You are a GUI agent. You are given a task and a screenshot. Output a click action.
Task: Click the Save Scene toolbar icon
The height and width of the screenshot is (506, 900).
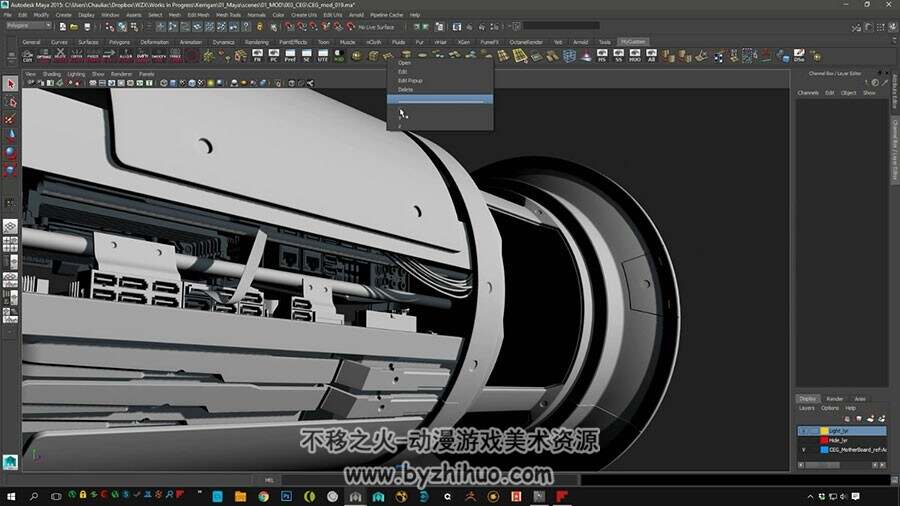tap(87, 27)
